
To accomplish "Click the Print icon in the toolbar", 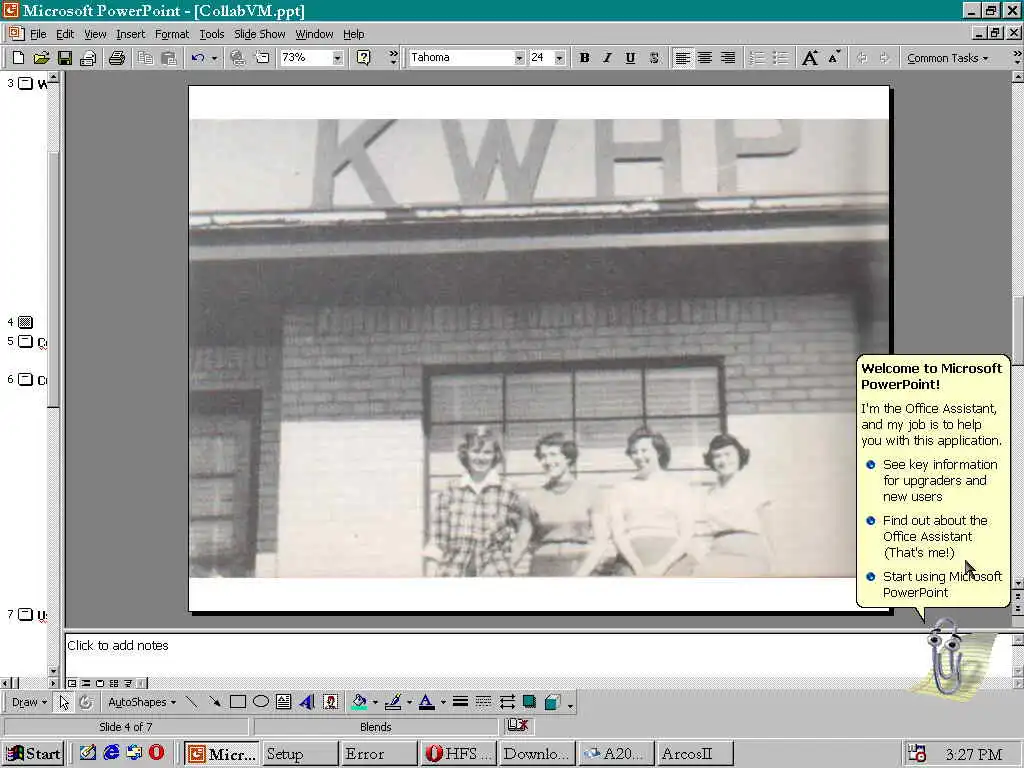I will coord(117,58).
